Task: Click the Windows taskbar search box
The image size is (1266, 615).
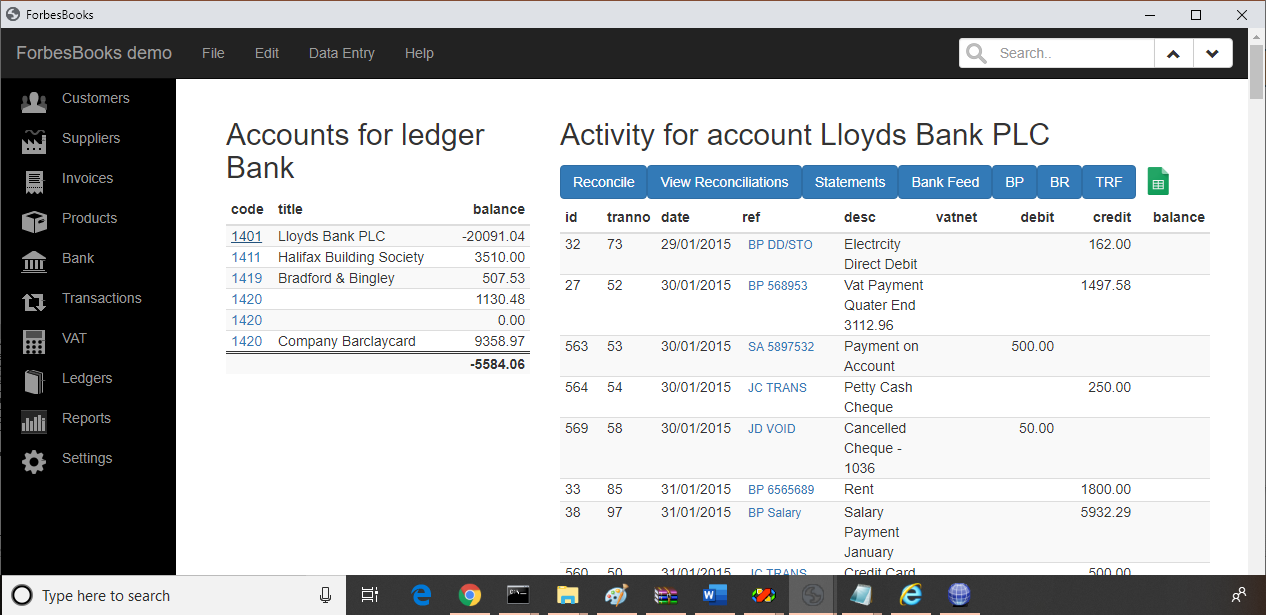Action: 176,595
